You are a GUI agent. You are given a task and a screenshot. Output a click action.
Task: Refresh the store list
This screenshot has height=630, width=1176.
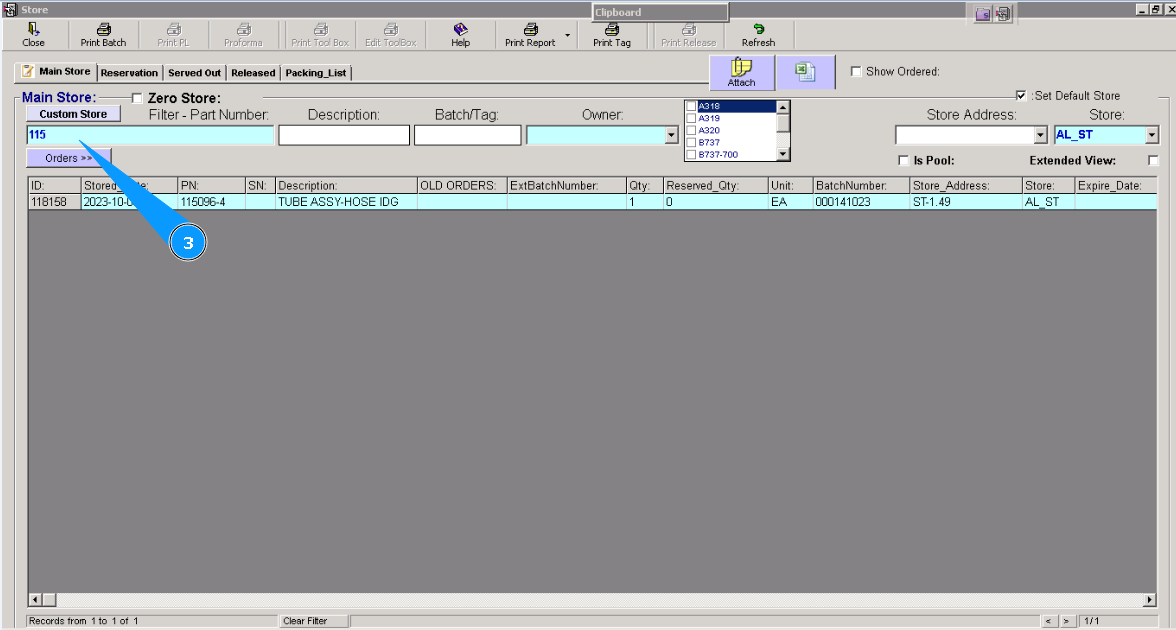coord(758,34)
